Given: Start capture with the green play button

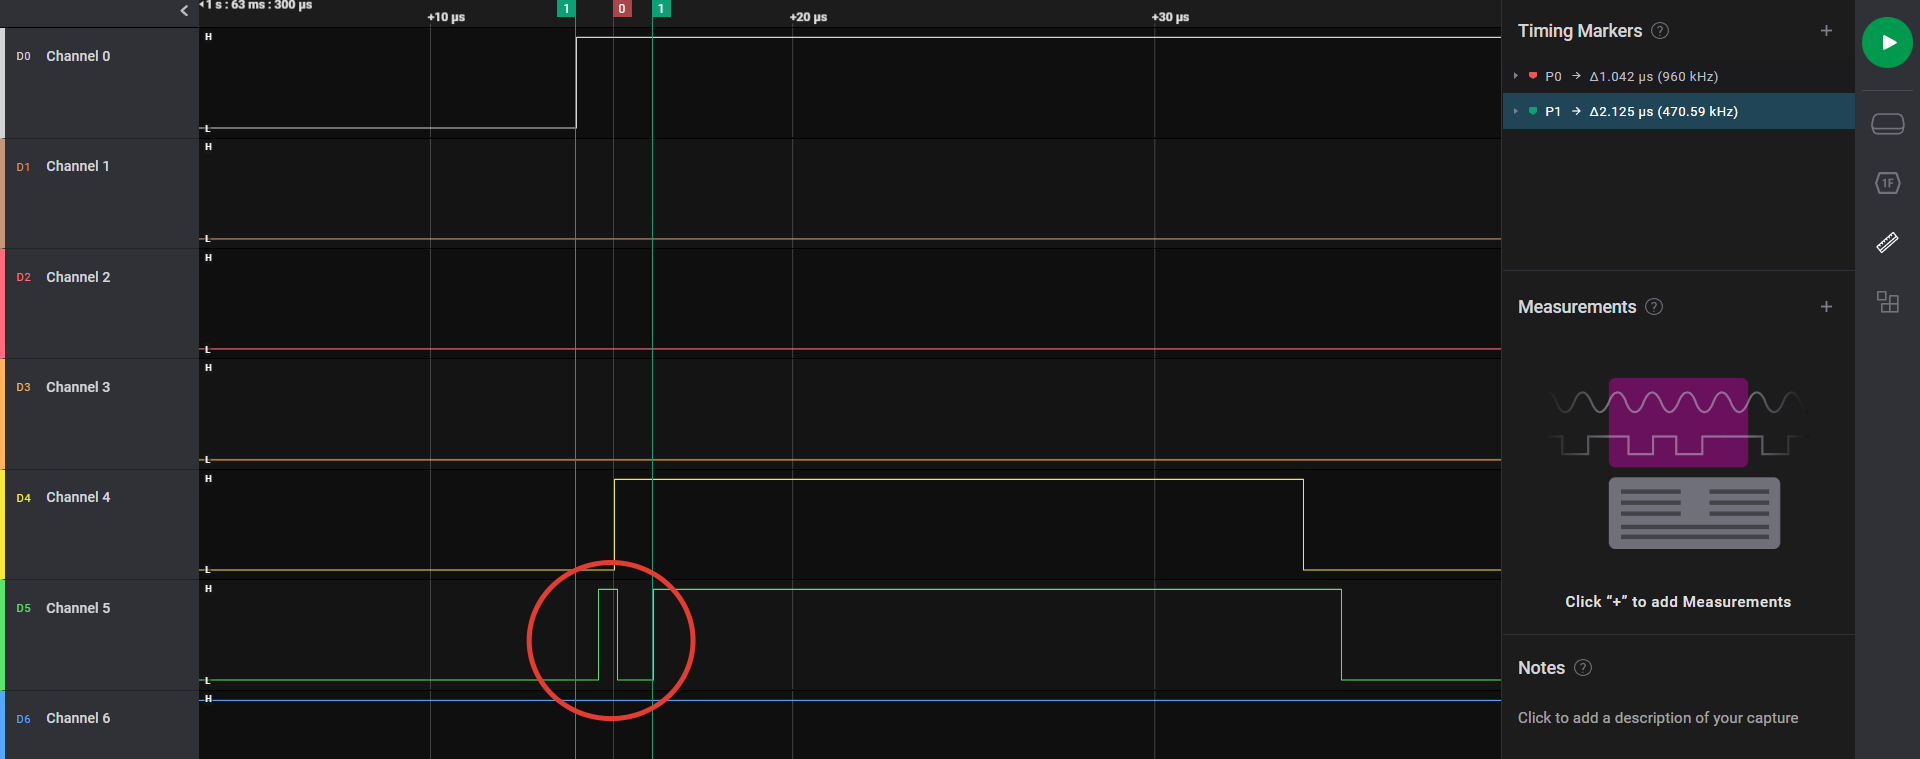Looking at the screenshot, I should point(1886,43).
